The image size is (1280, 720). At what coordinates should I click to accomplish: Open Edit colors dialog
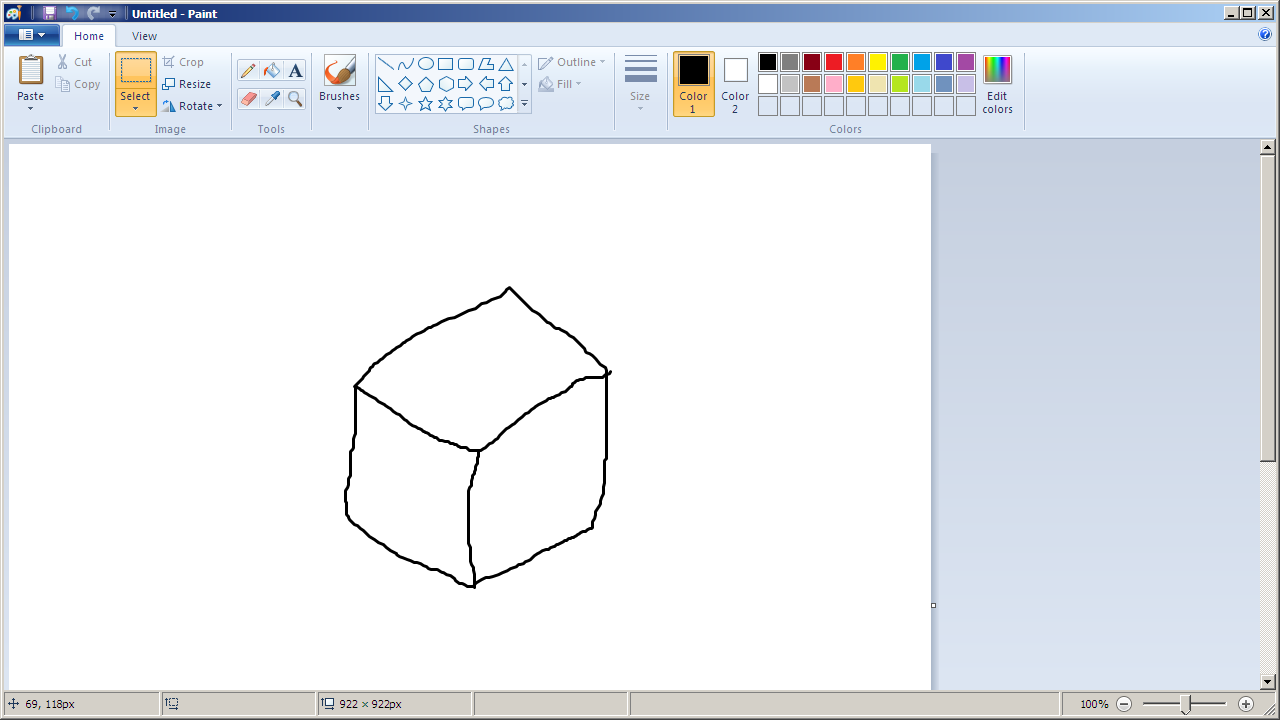click(x=997, y=84)
